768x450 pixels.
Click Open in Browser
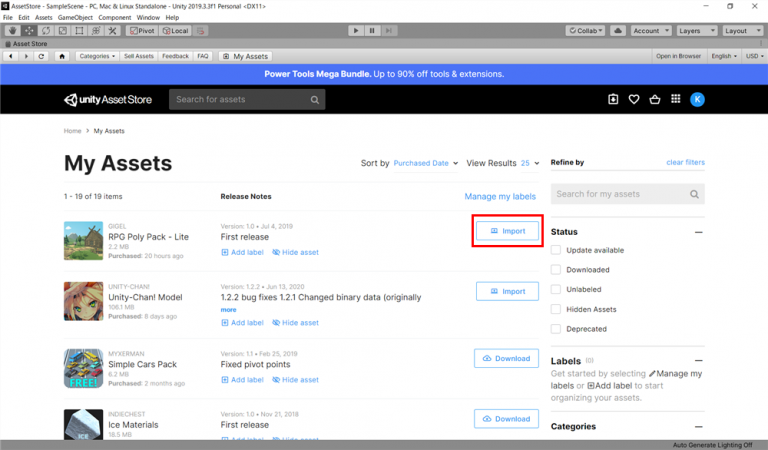pos(678,56)
